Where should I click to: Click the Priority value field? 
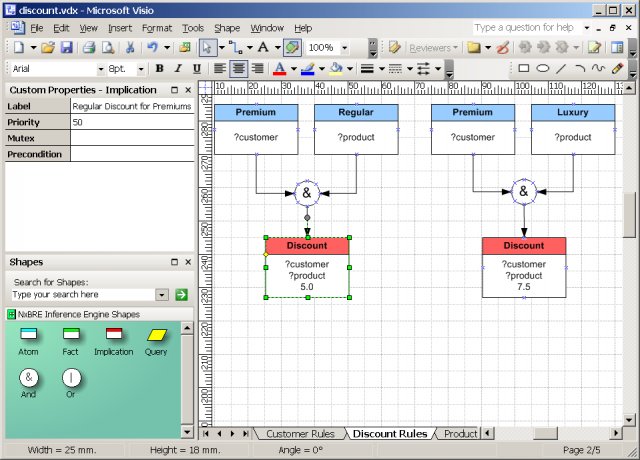click(132, 121)
